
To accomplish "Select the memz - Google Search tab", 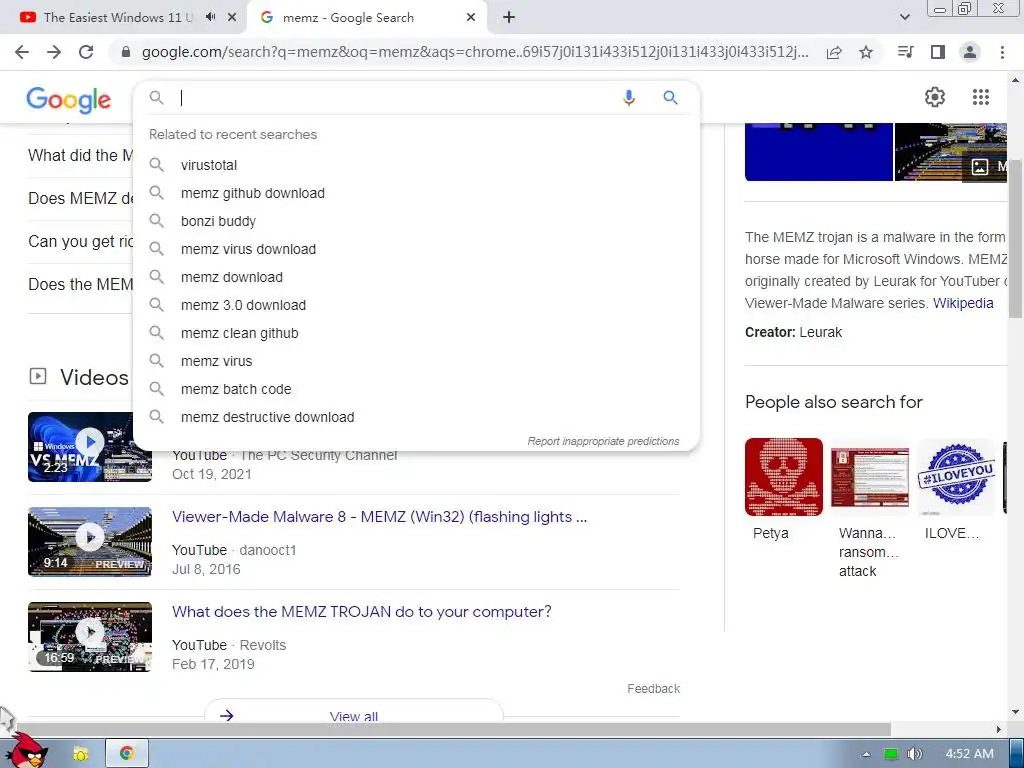I will point(348,18).
